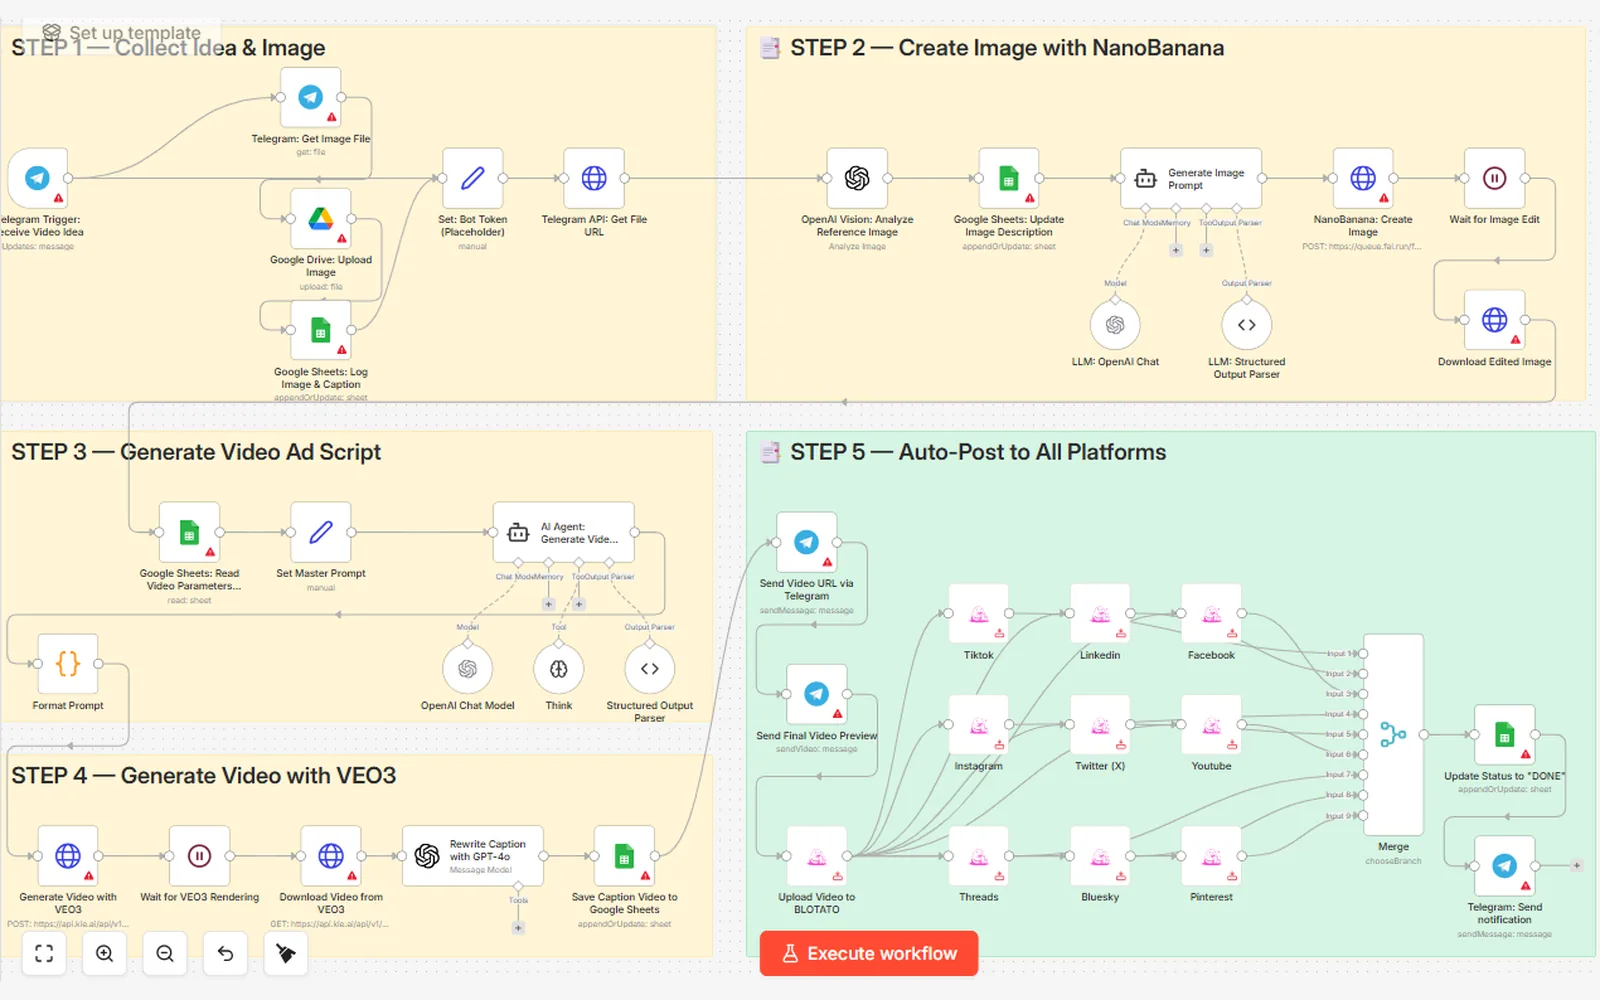Open Google Sheets: Update Image Description node
The width and height of the screenshot is (1600, 1000).
(x=1009, y=178)
